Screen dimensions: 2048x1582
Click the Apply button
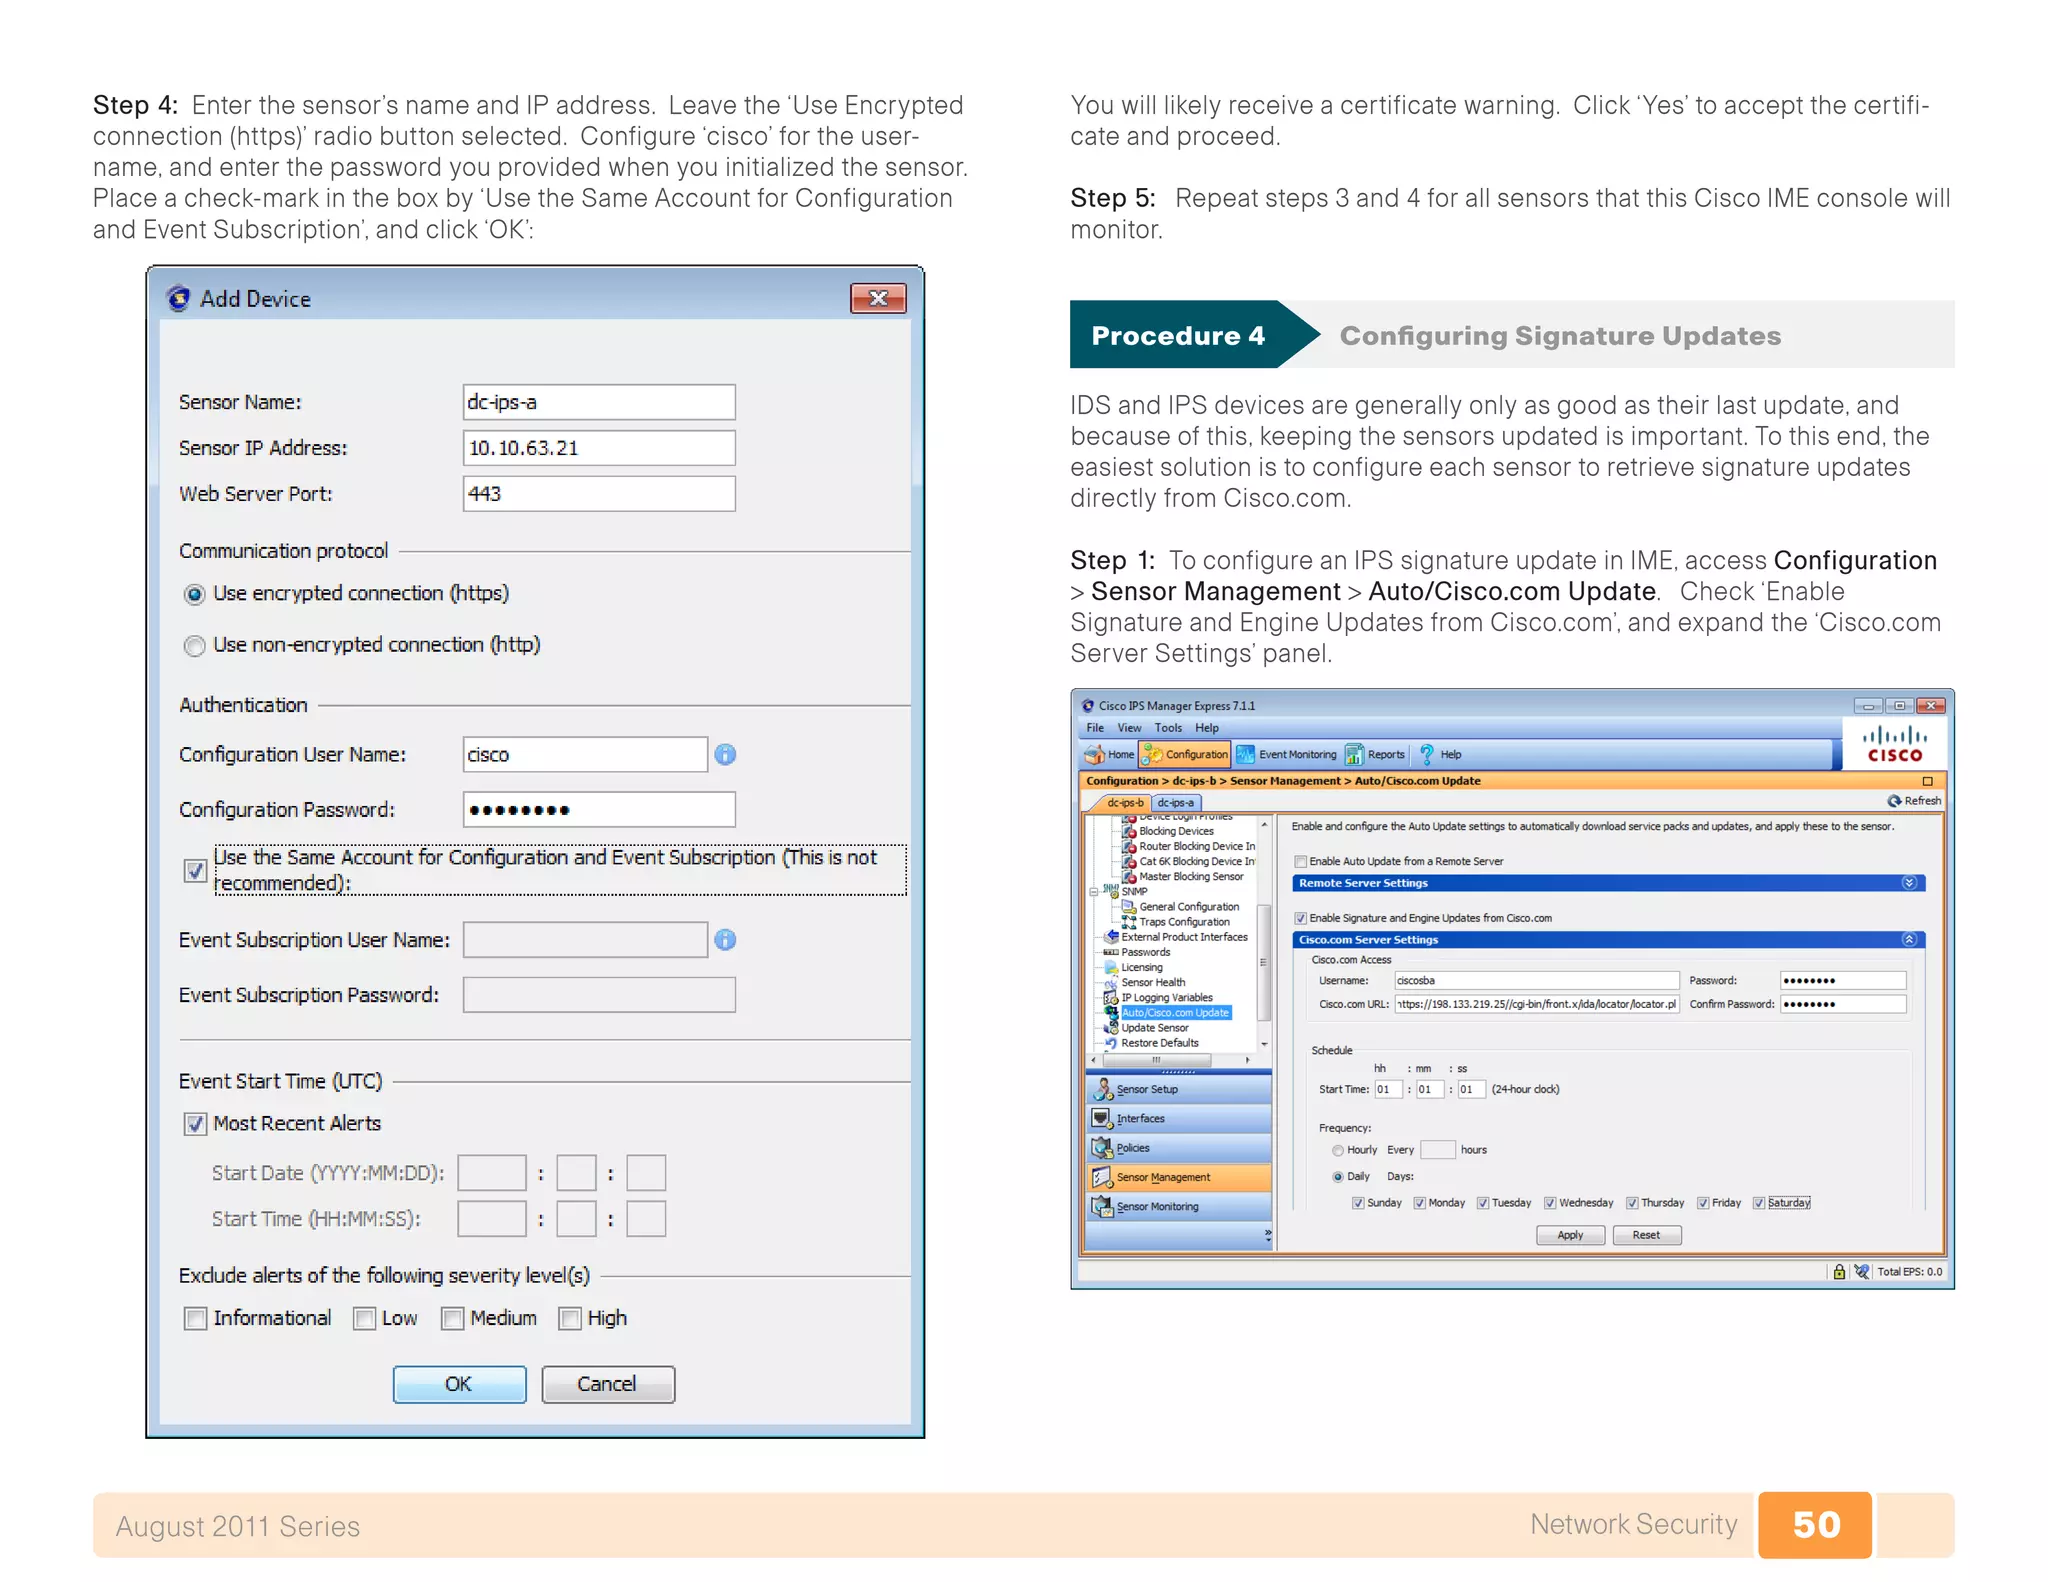point(1570,1235)
